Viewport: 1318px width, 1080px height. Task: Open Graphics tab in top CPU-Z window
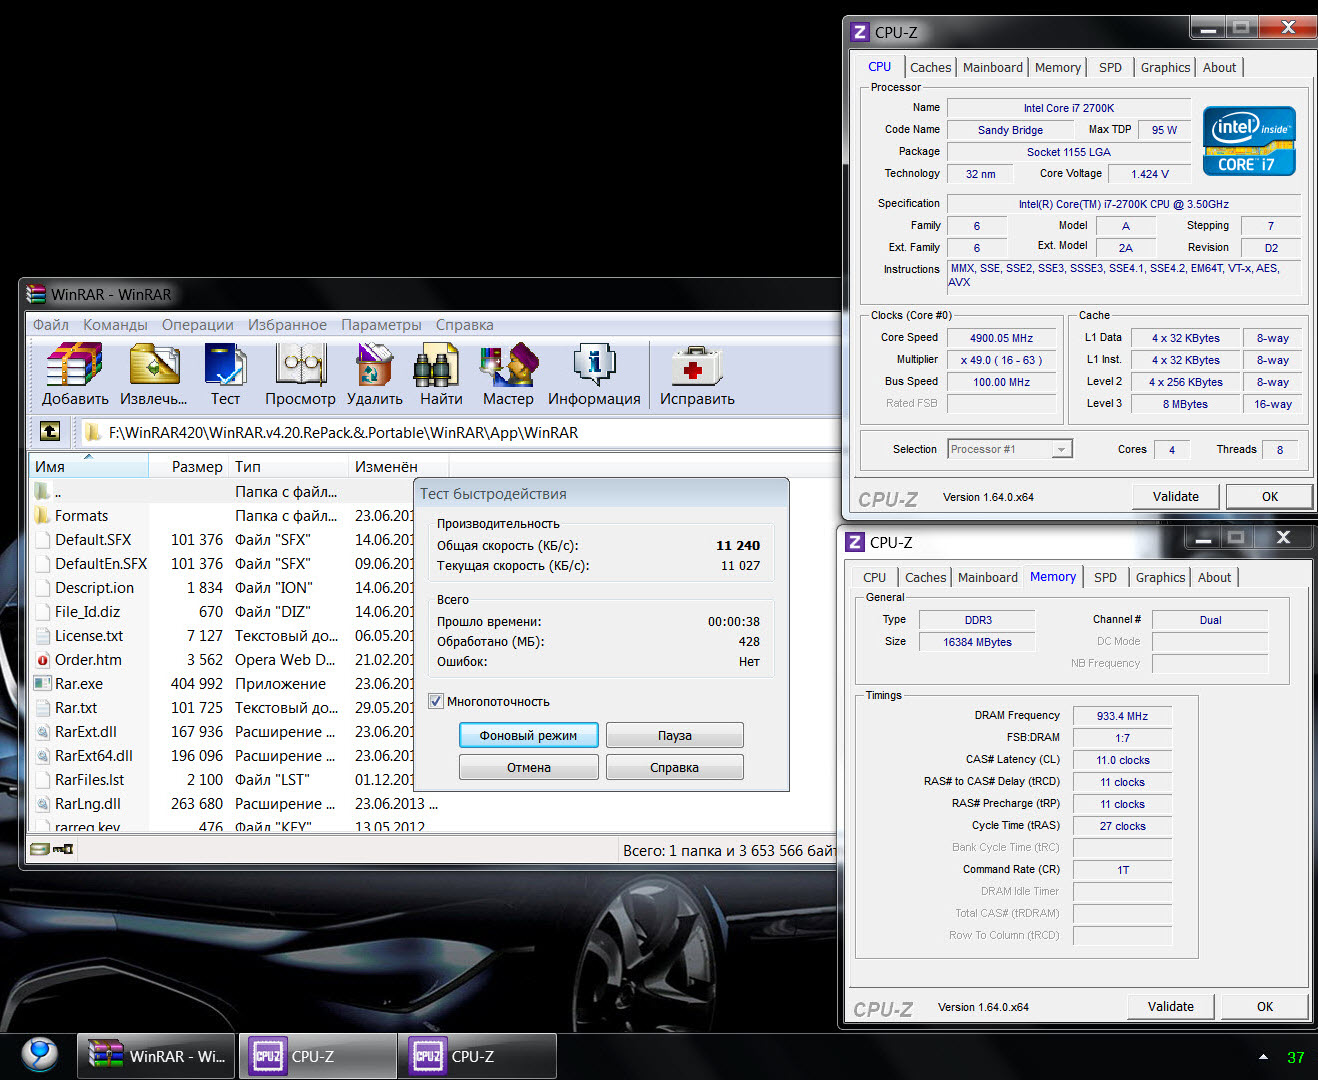click(1166, 67)
